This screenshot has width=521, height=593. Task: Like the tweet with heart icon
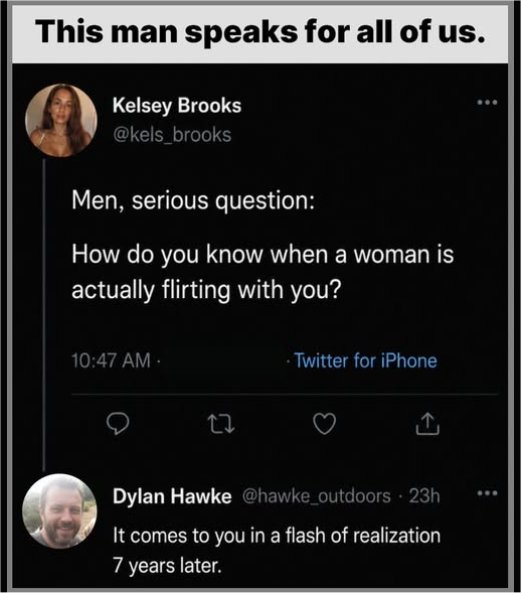coord(325,424)
